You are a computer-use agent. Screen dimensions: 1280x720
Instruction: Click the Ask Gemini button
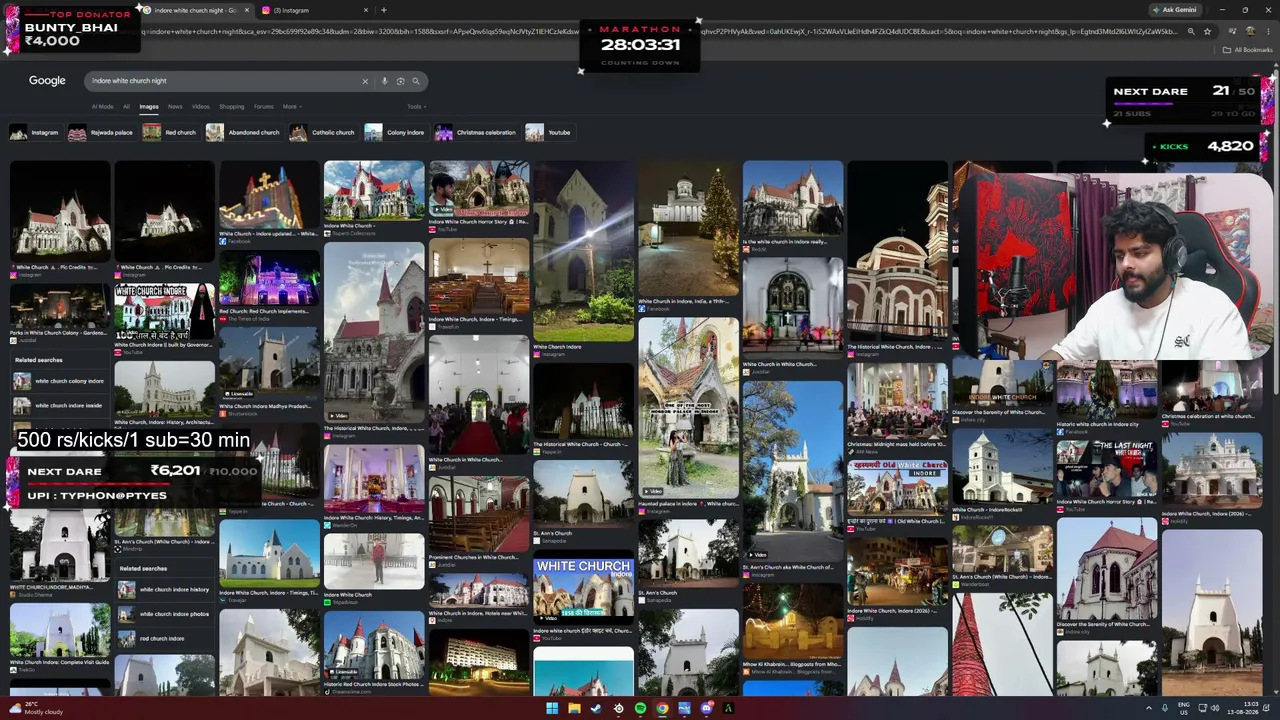coord(1175,10)
